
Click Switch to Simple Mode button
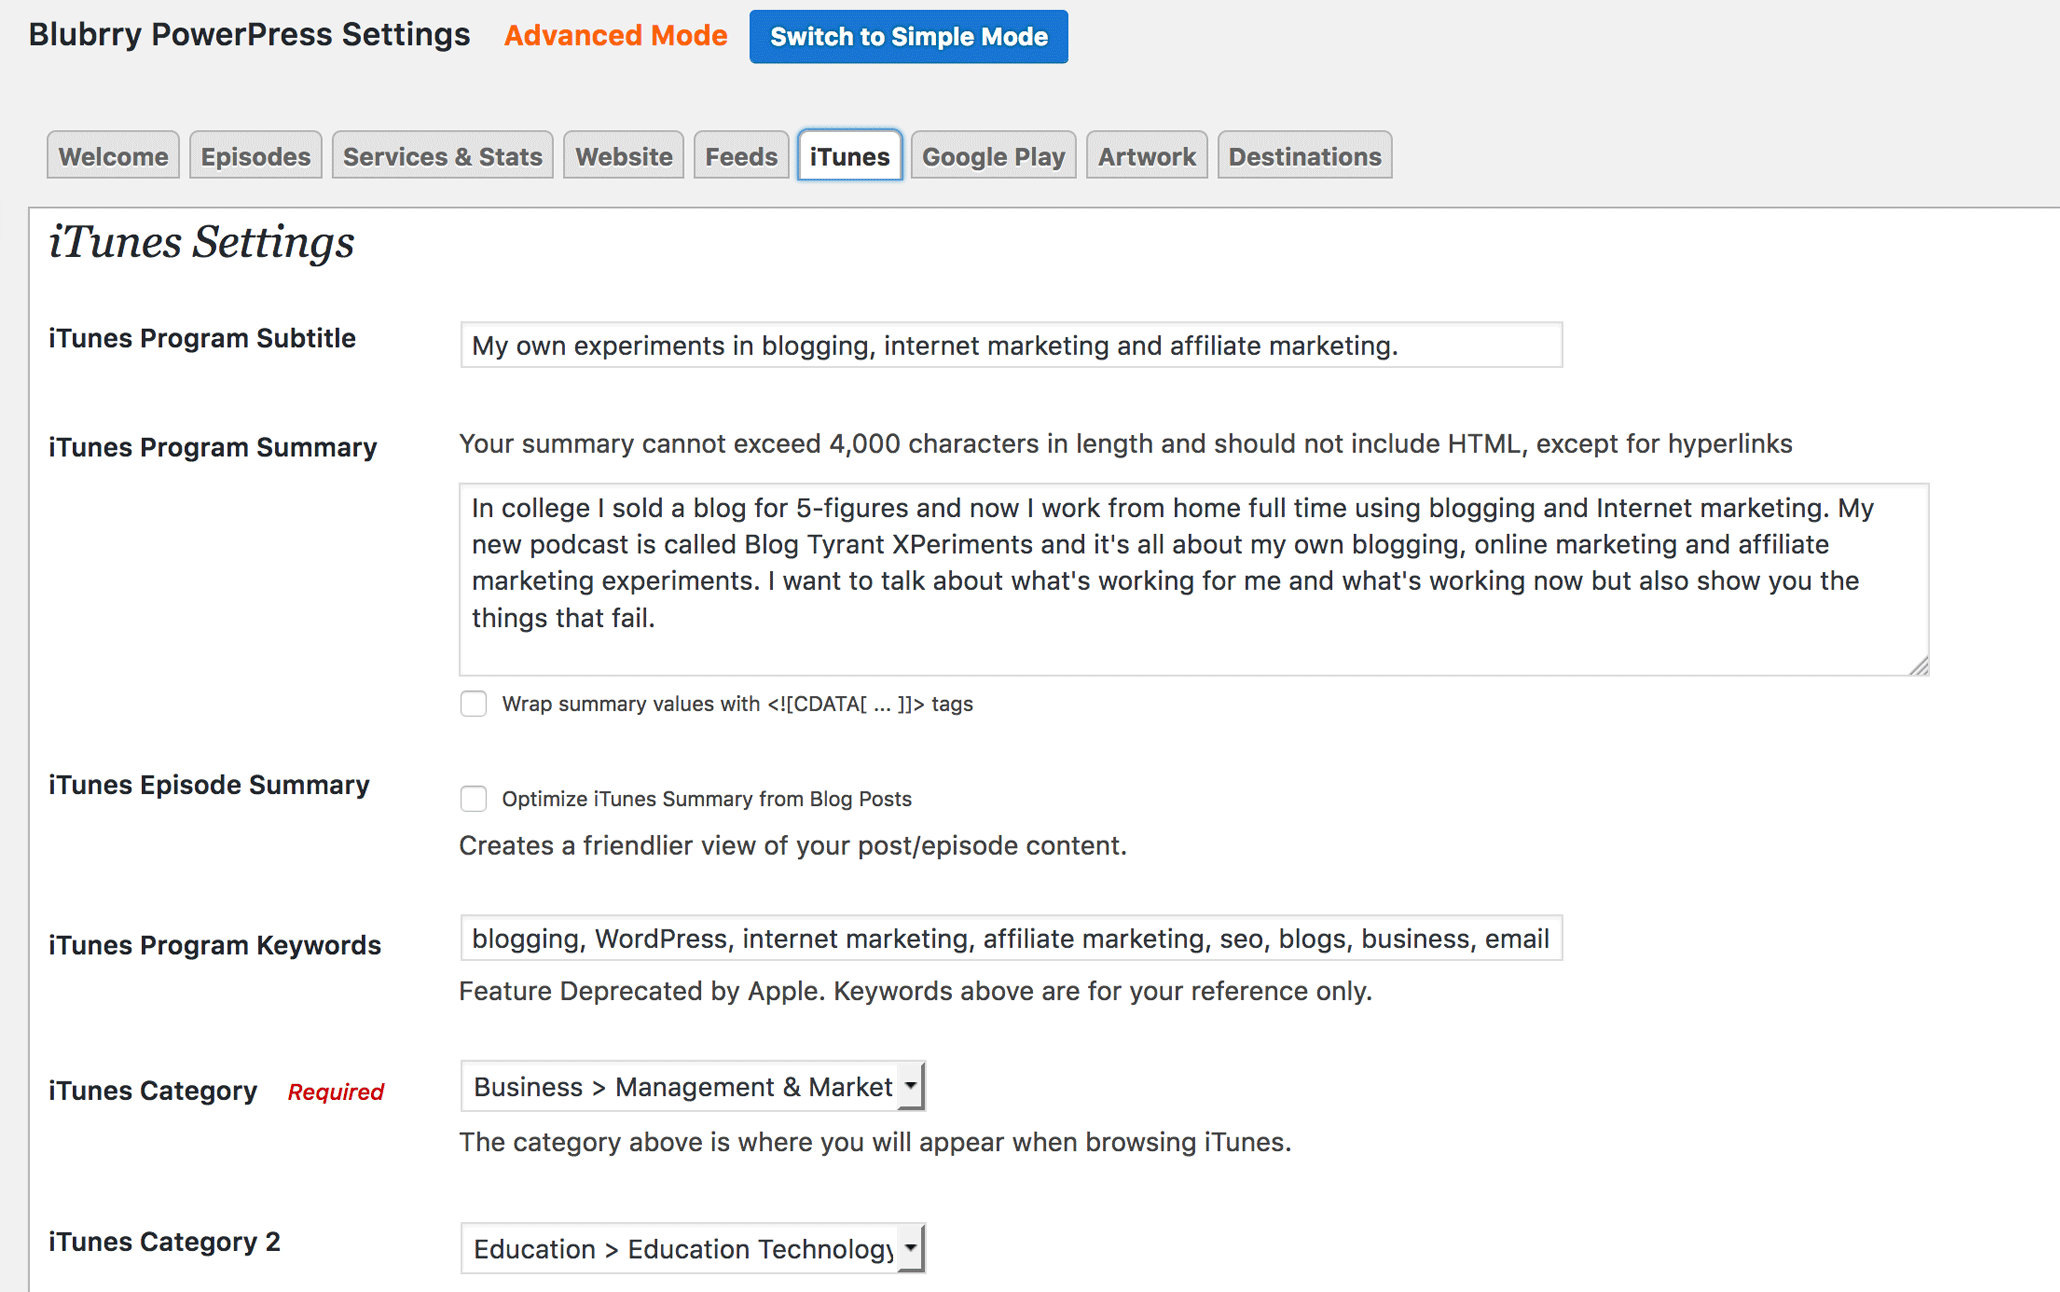(908, 37)
